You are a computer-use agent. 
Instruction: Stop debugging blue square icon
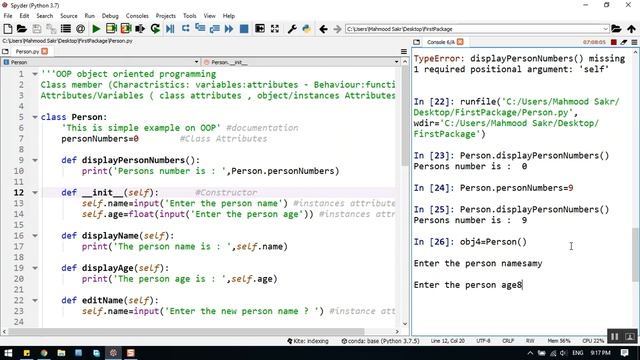tap(244, 29)
